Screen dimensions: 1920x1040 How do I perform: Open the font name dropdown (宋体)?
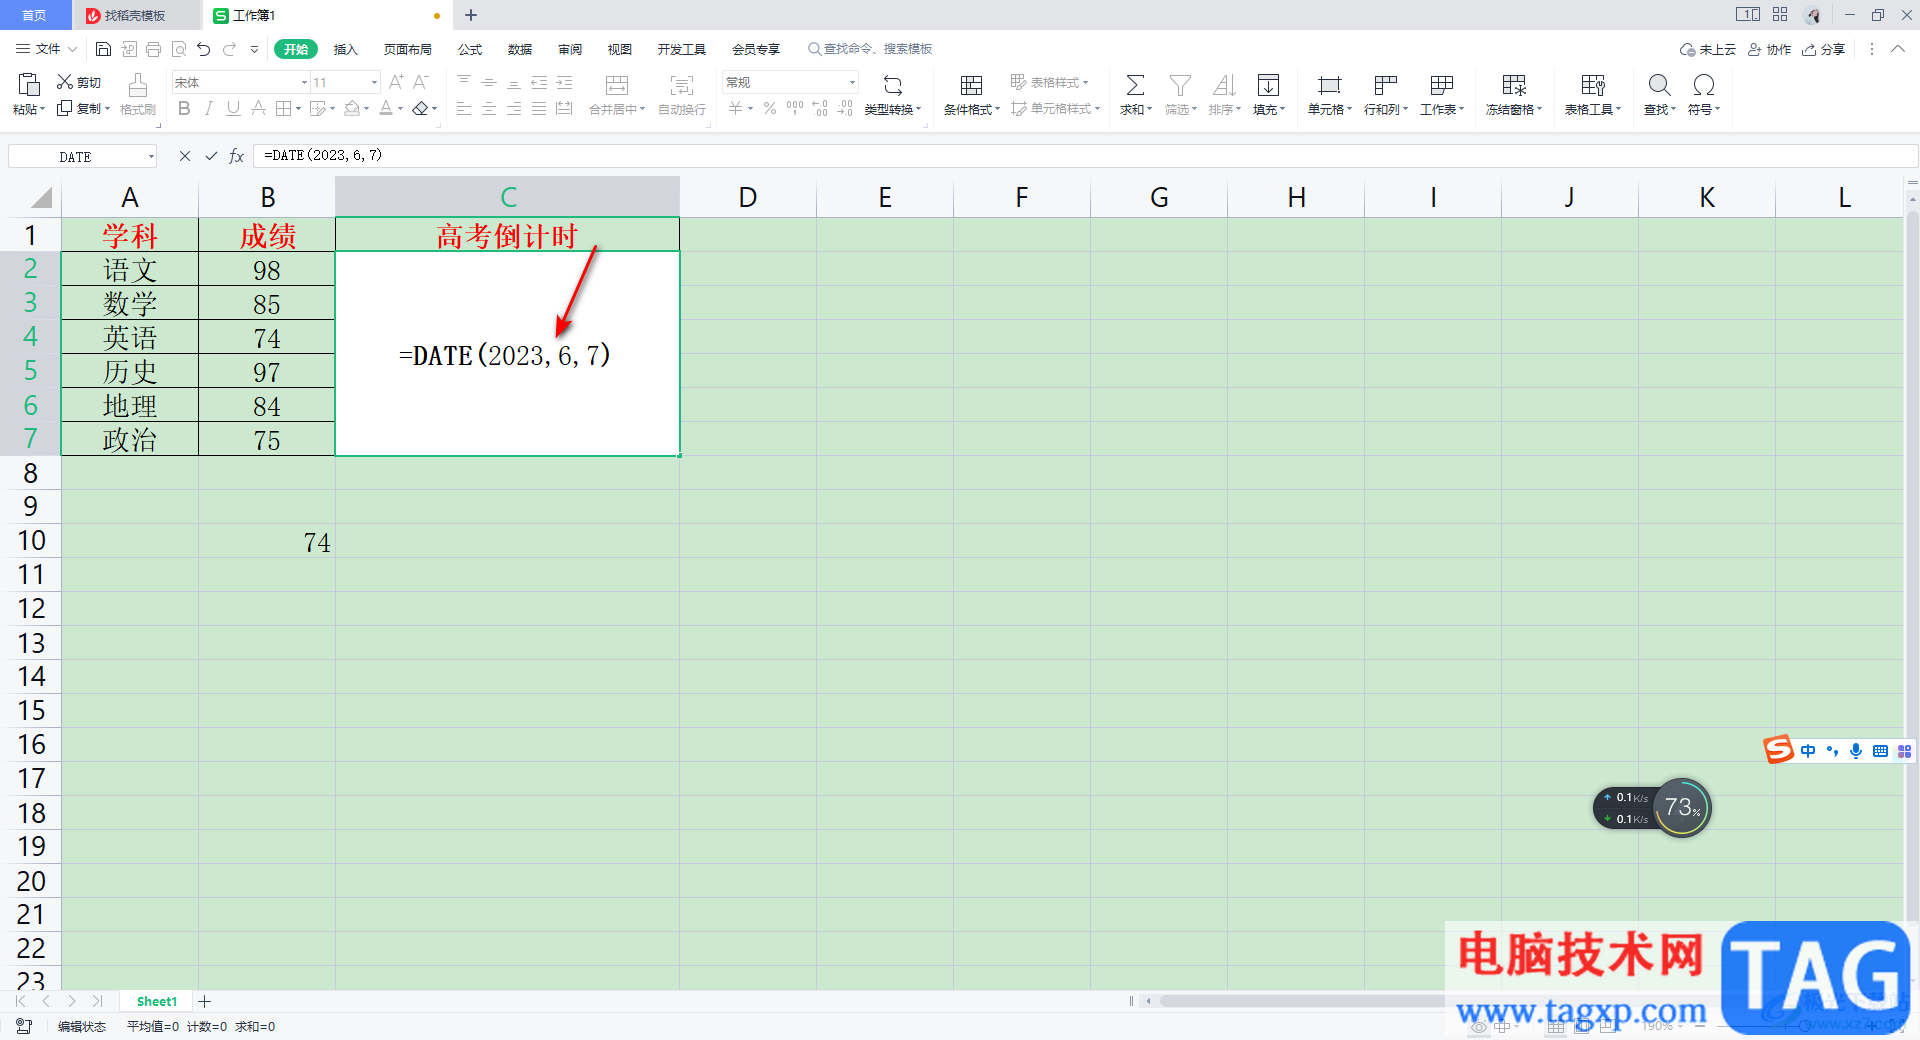(304, 82)
